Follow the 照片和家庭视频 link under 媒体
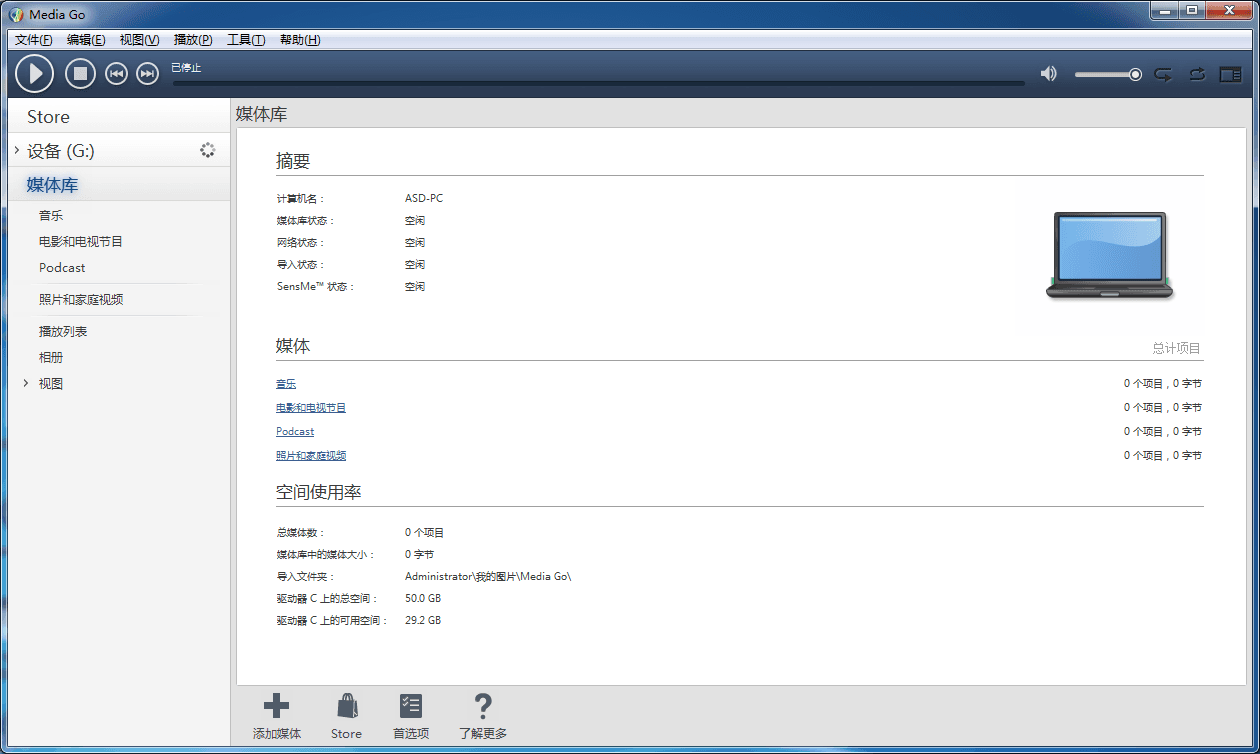Image resolution: width=1260 pixels, height=754 pixels. [311, 455]
